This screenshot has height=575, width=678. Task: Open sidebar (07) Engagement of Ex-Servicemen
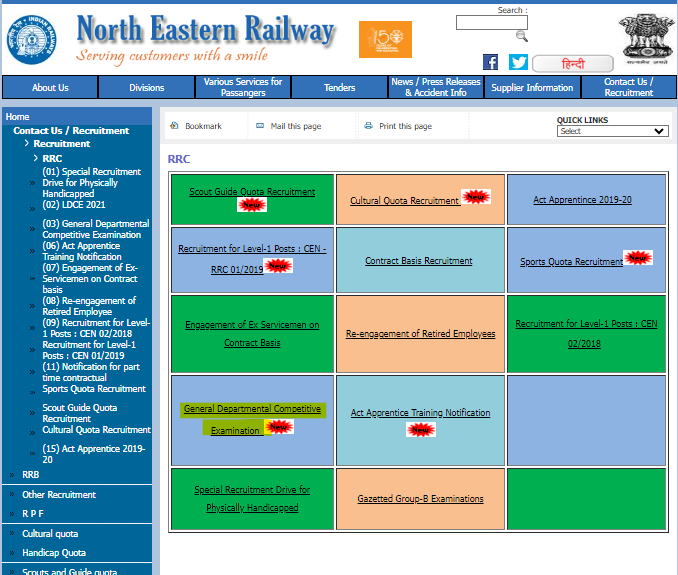(x=90, y=279)
